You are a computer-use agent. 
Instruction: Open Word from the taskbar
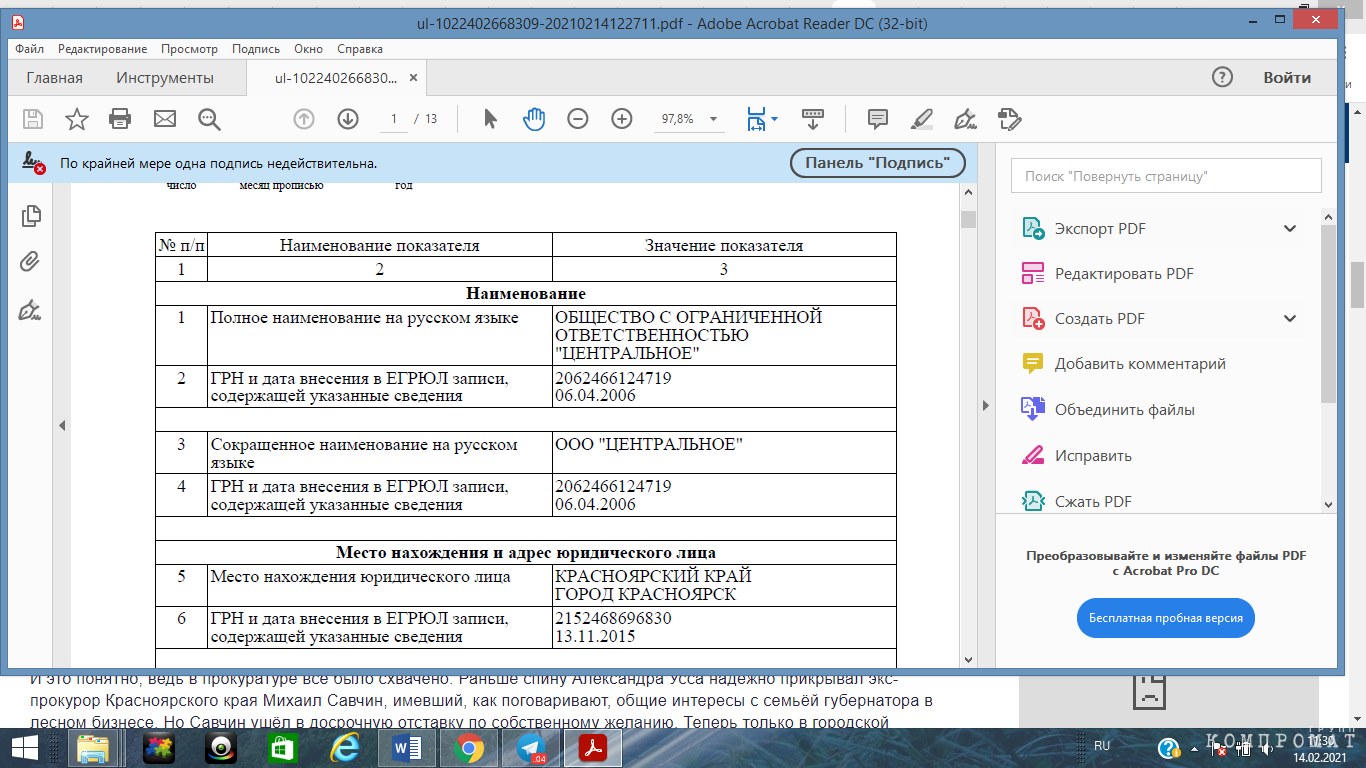[x=408, y=747]
